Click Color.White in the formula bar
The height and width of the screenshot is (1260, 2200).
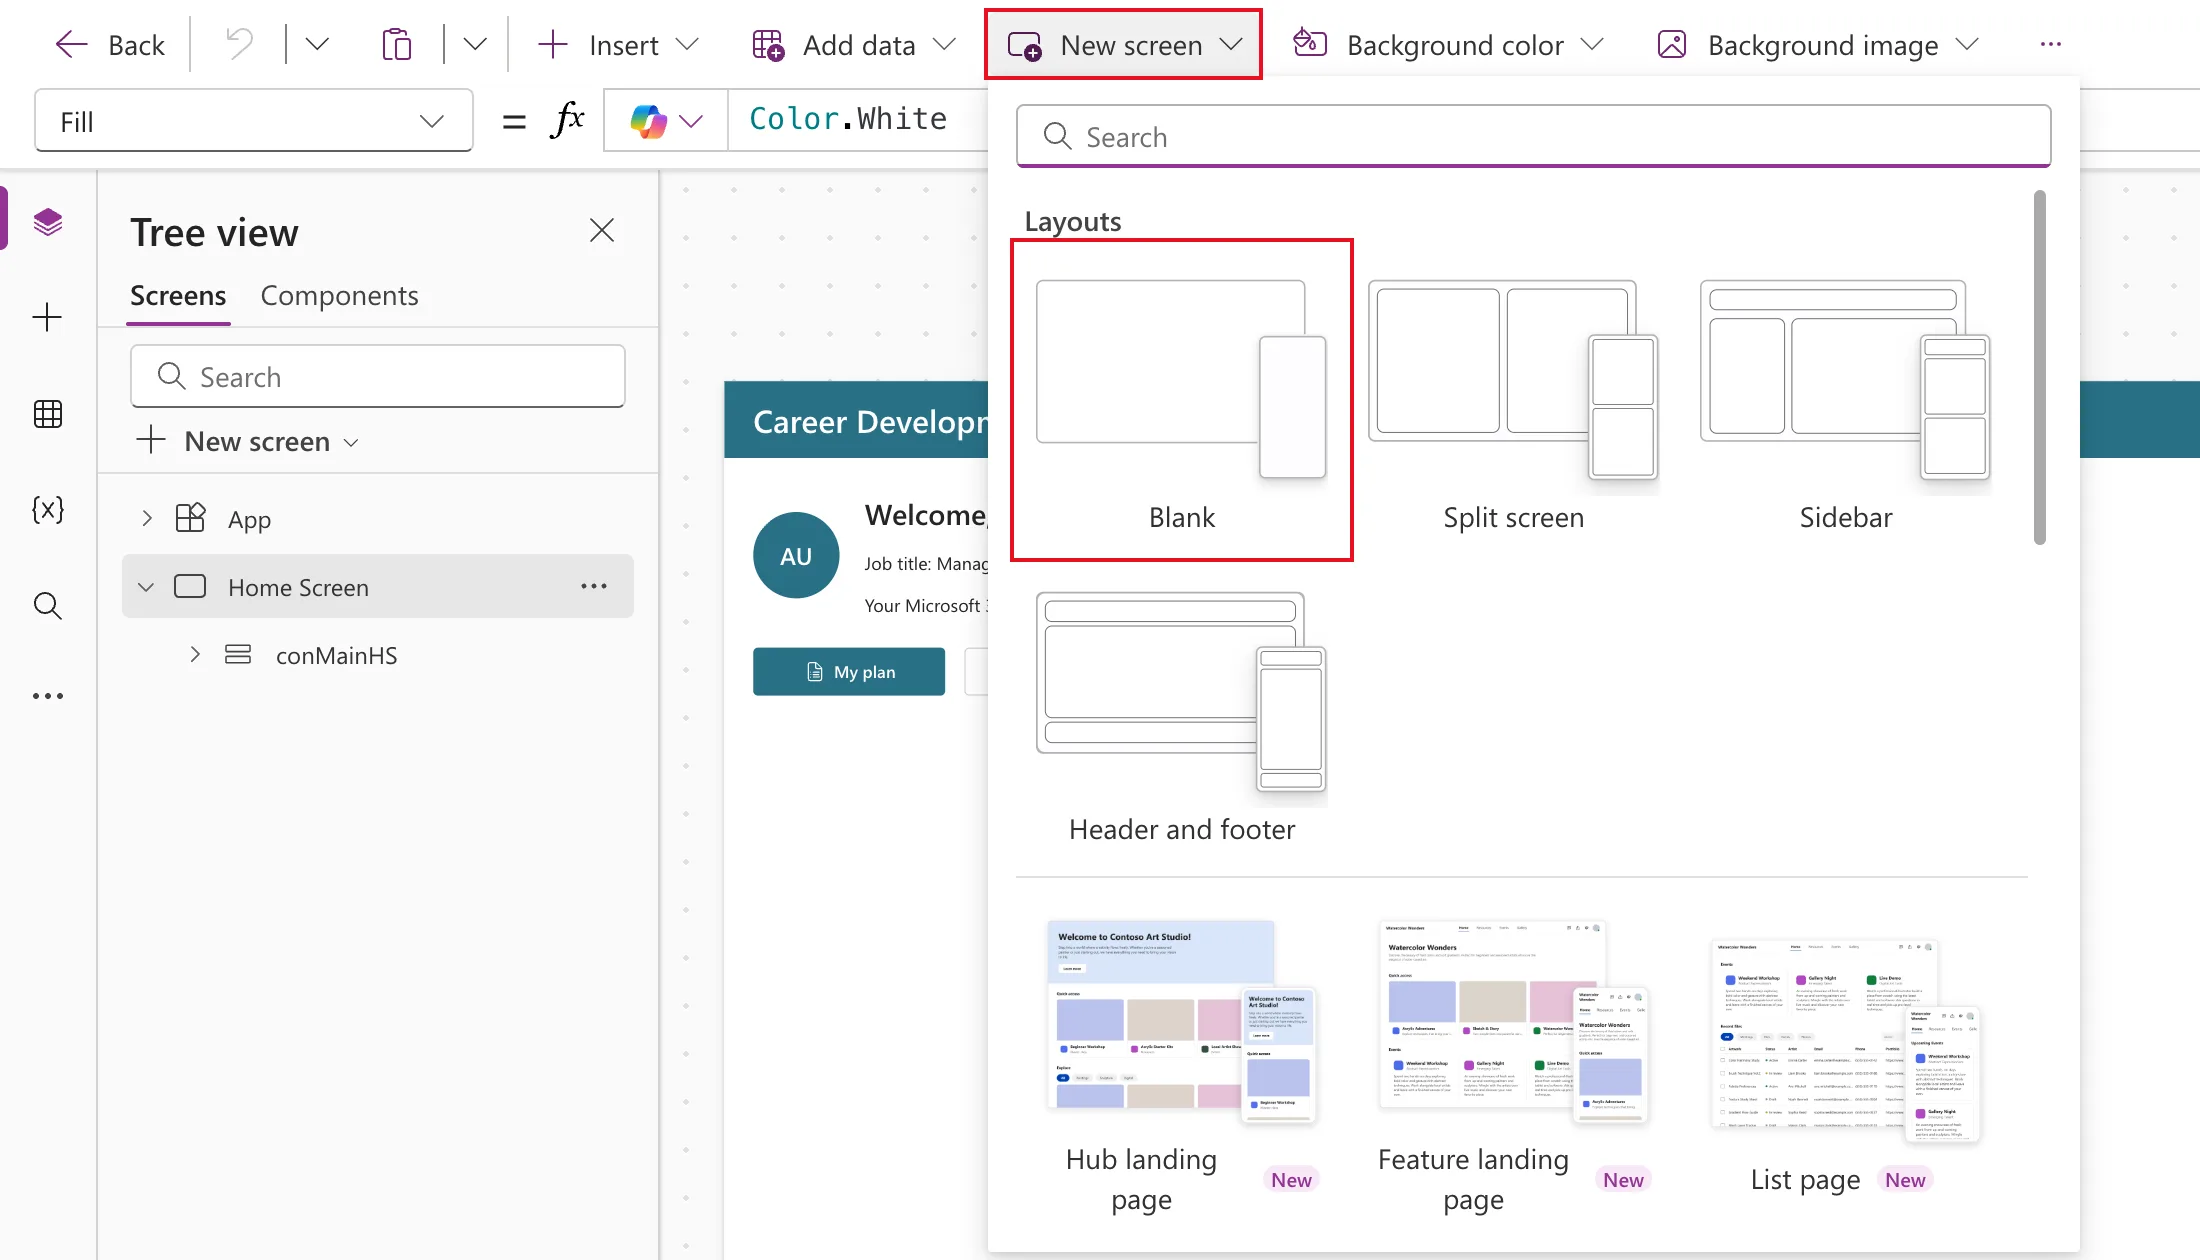pyautogui.click(x=848, y=119)
